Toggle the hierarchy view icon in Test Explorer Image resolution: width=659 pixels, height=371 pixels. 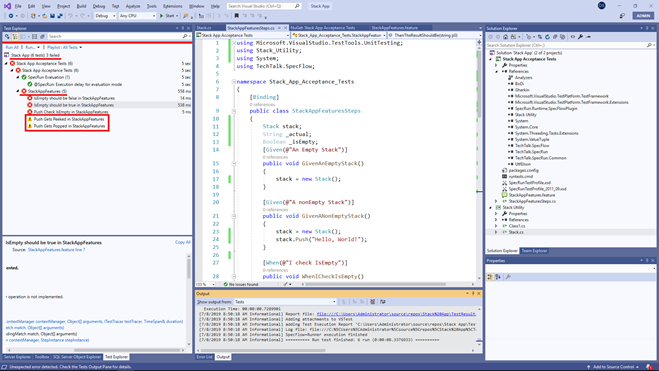15,37
